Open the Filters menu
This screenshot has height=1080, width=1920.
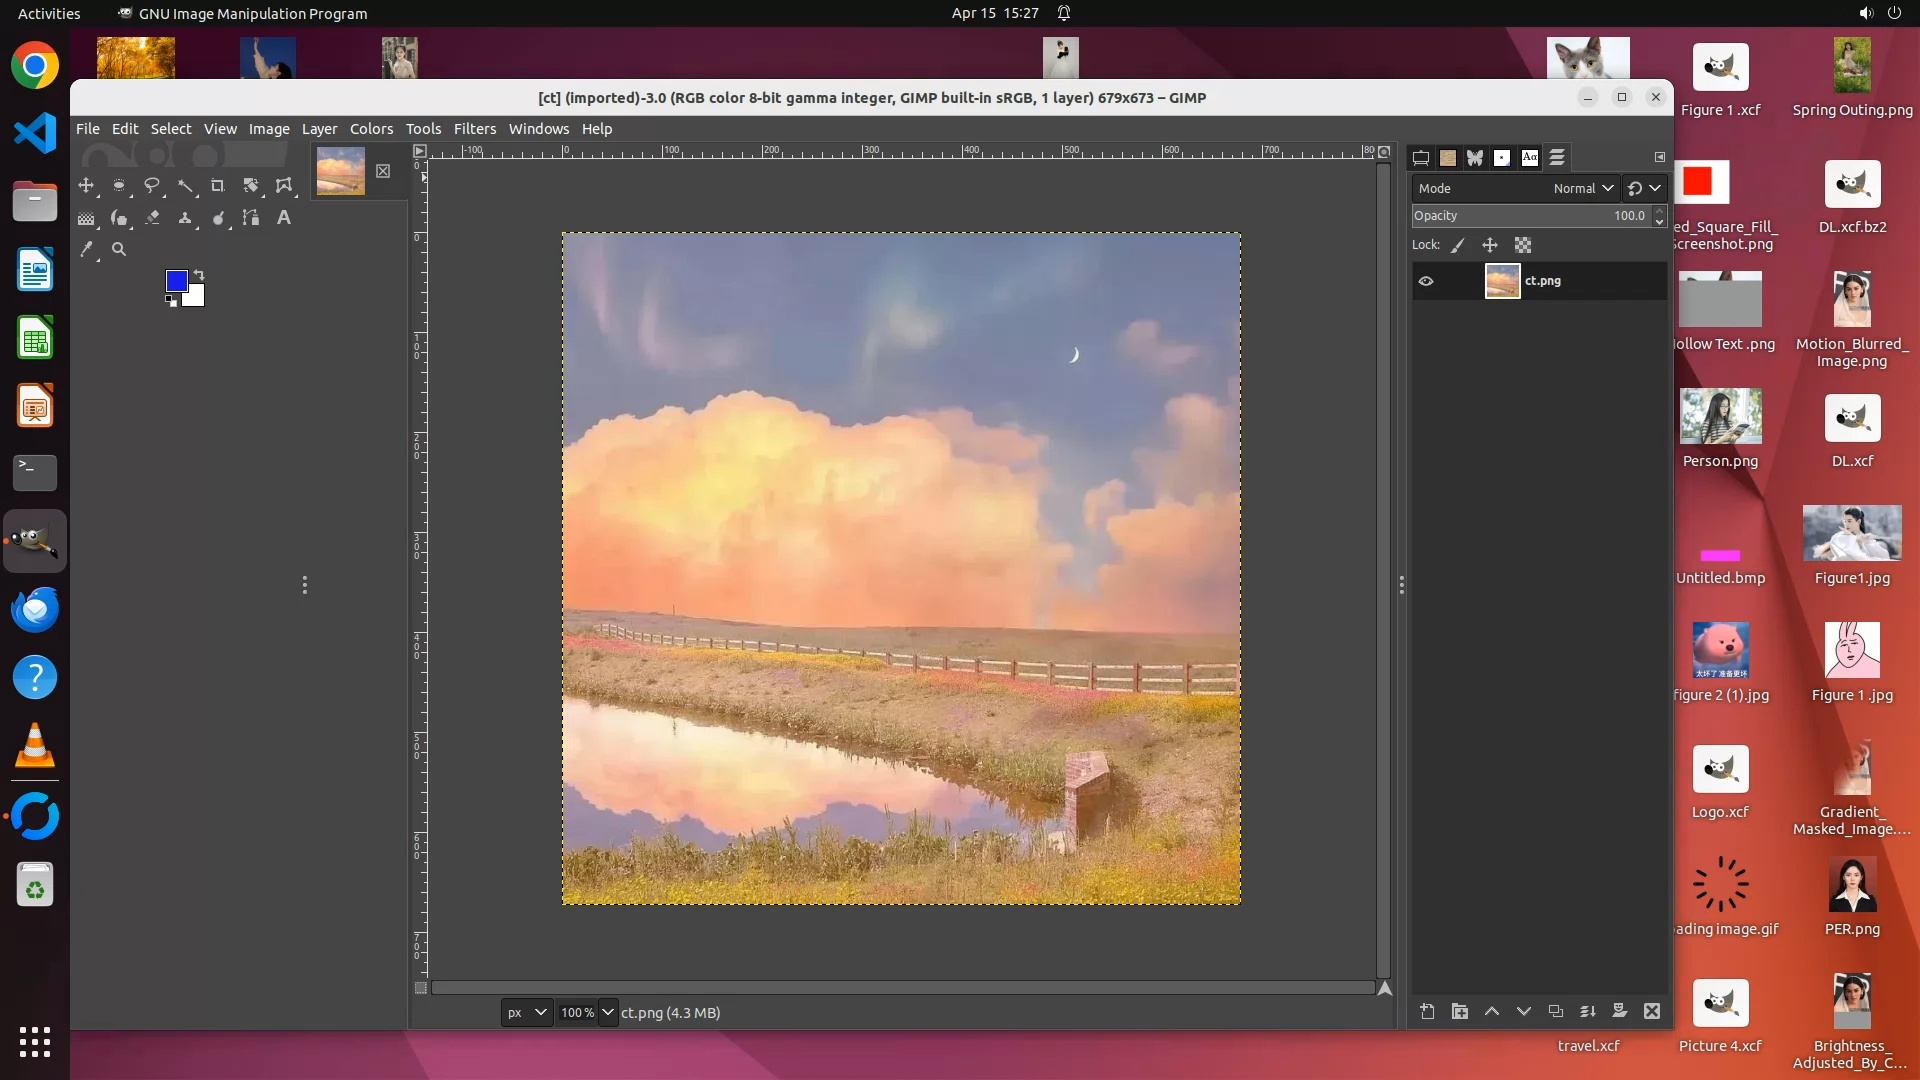pos(474,129)
